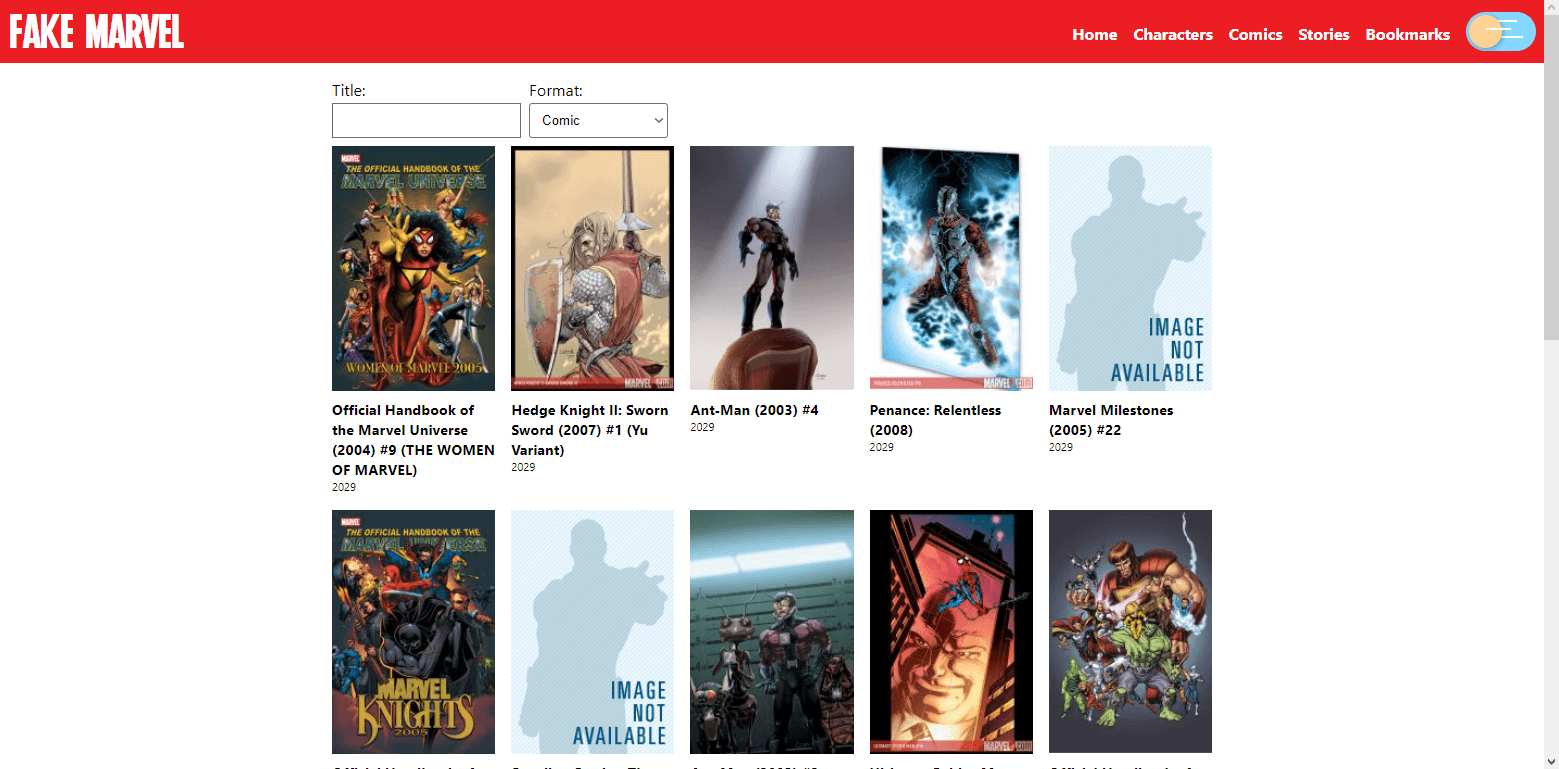Click the 2029 year under Ant-Man #4

point(702,427)
